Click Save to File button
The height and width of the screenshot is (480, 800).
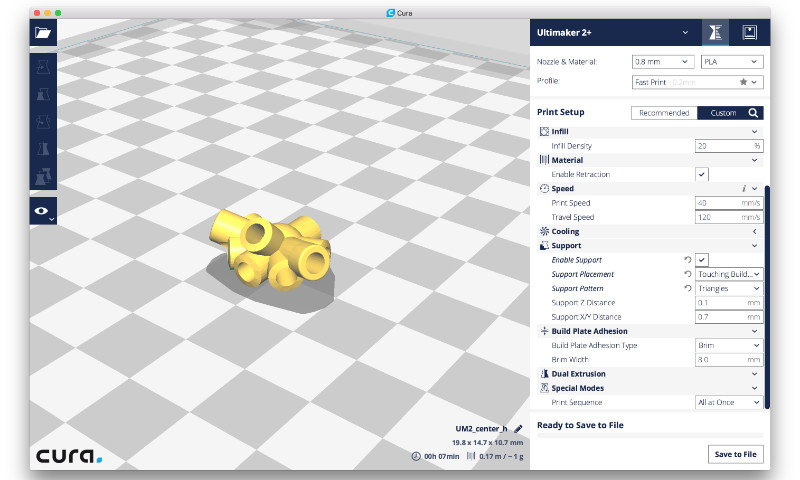(735, 454)
